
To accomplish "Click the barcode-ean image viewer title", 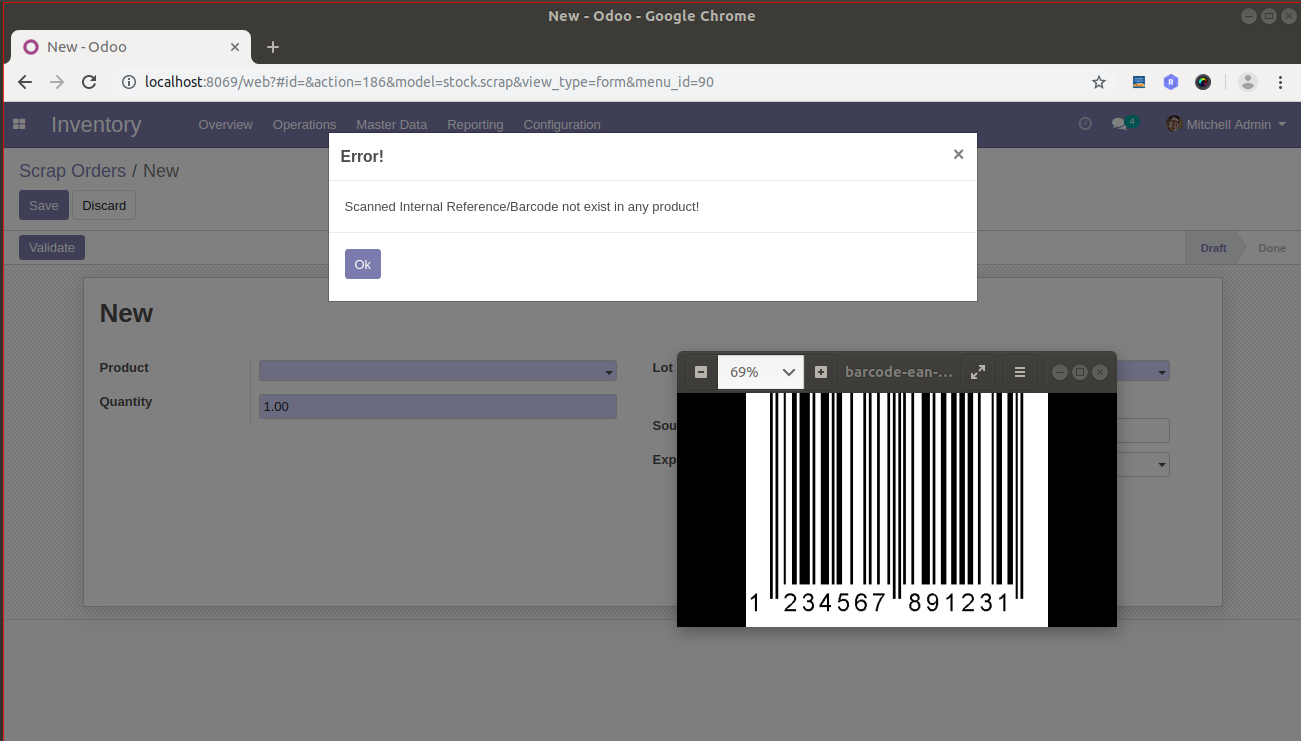I will [899, 372].
